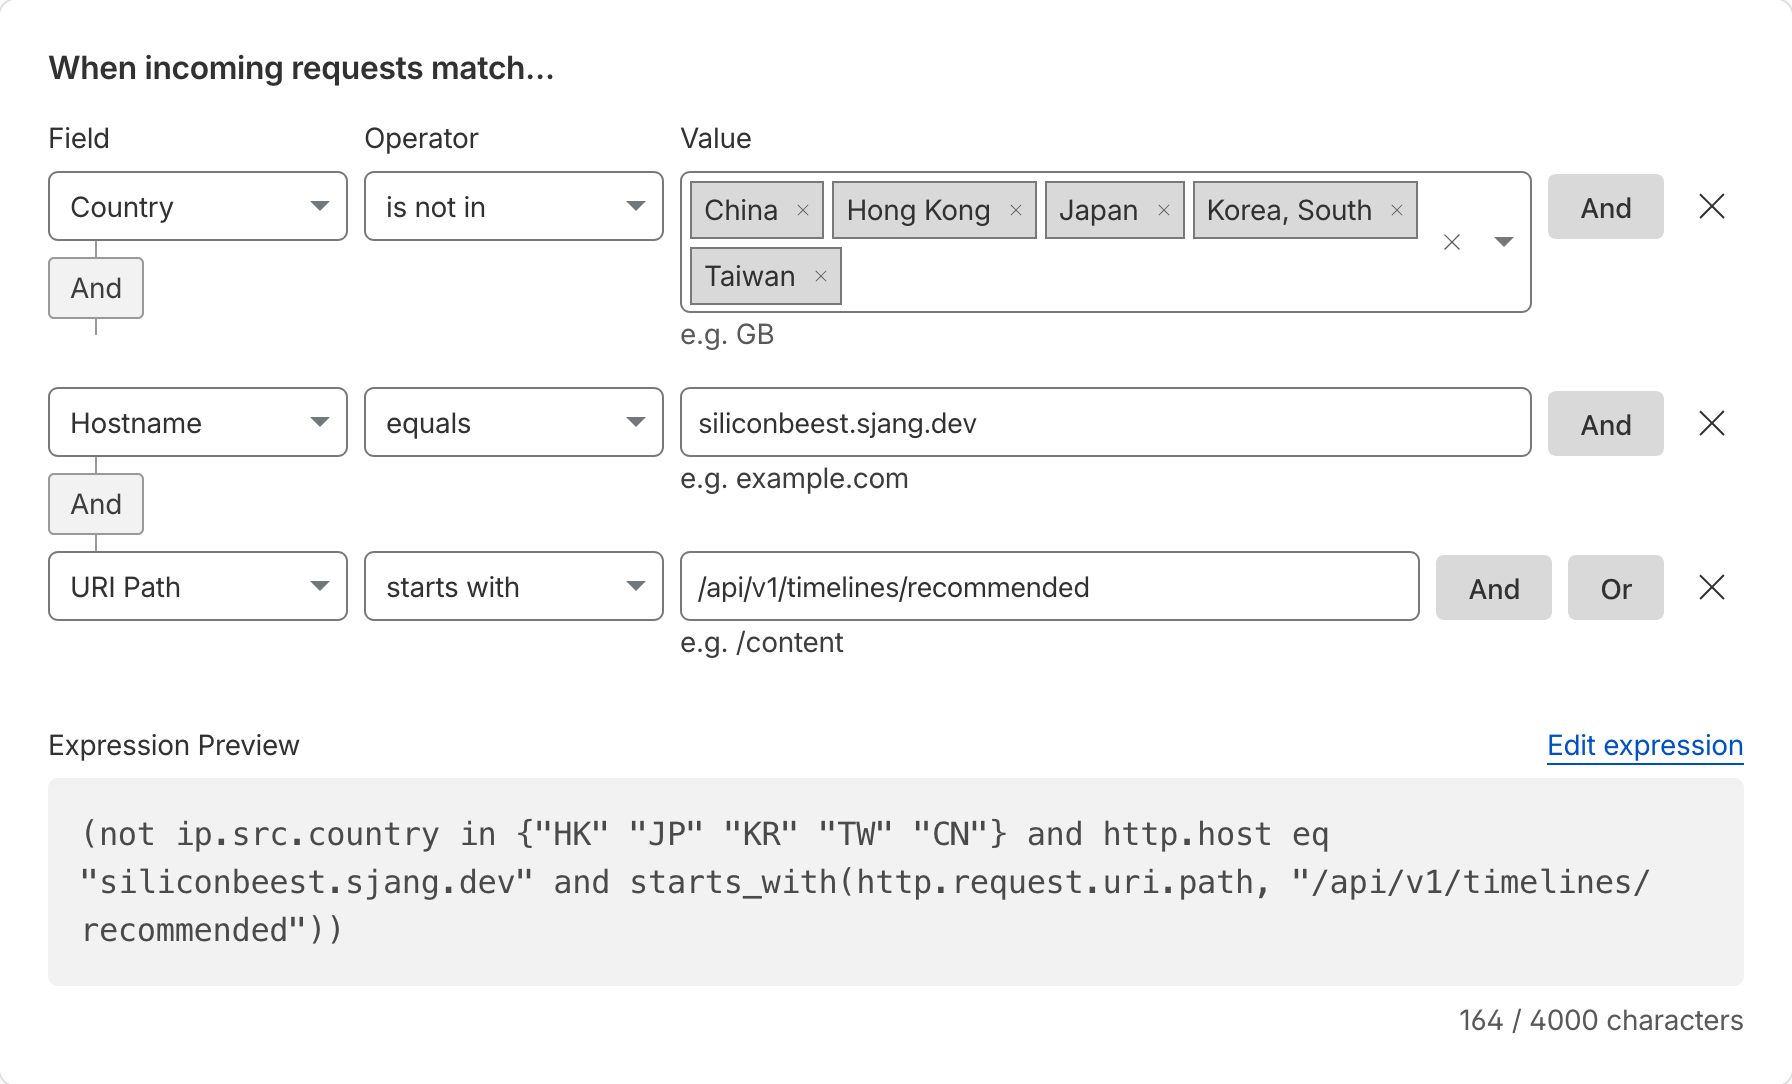Delete the Country rule row
1792x1084 pixels.
1712,206
